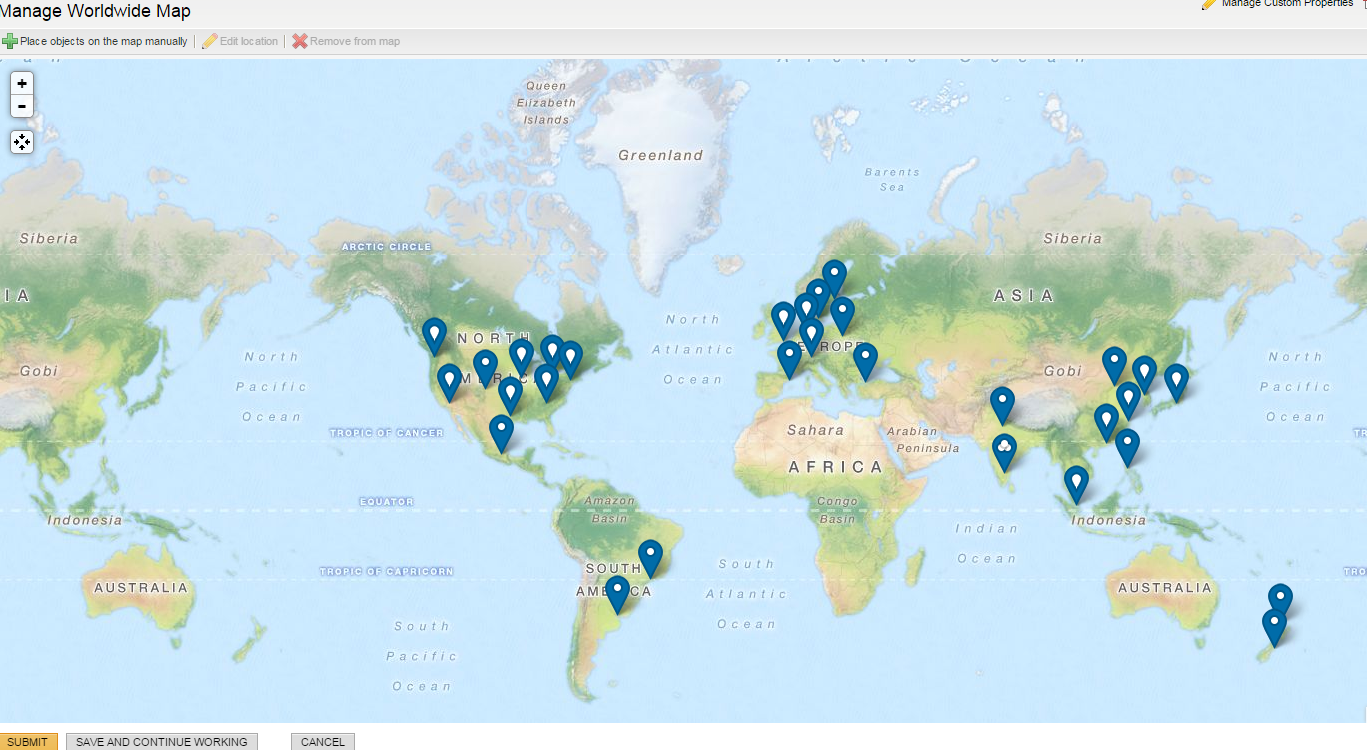
Task: Select the Malay Peninsula pin above Indonesia
Action: (1076, 485)
